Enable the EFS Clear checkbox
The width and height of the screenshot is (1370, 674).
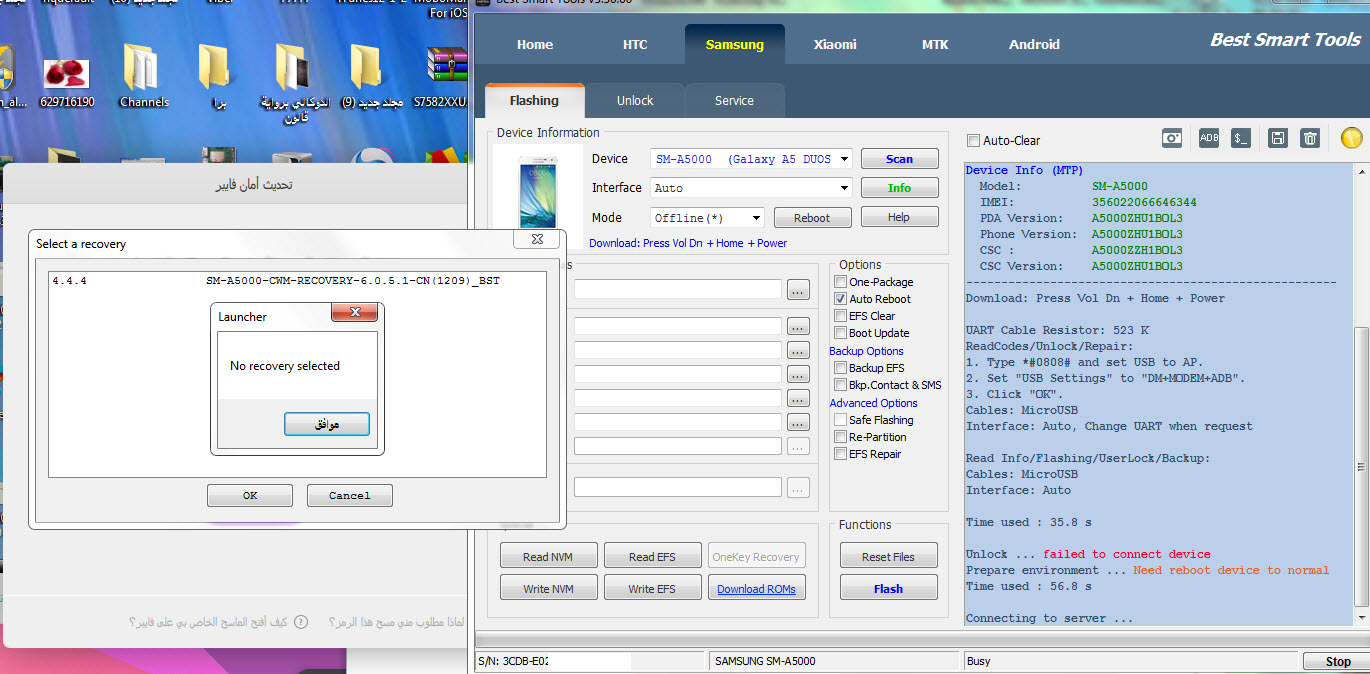(x=841, y=316)
